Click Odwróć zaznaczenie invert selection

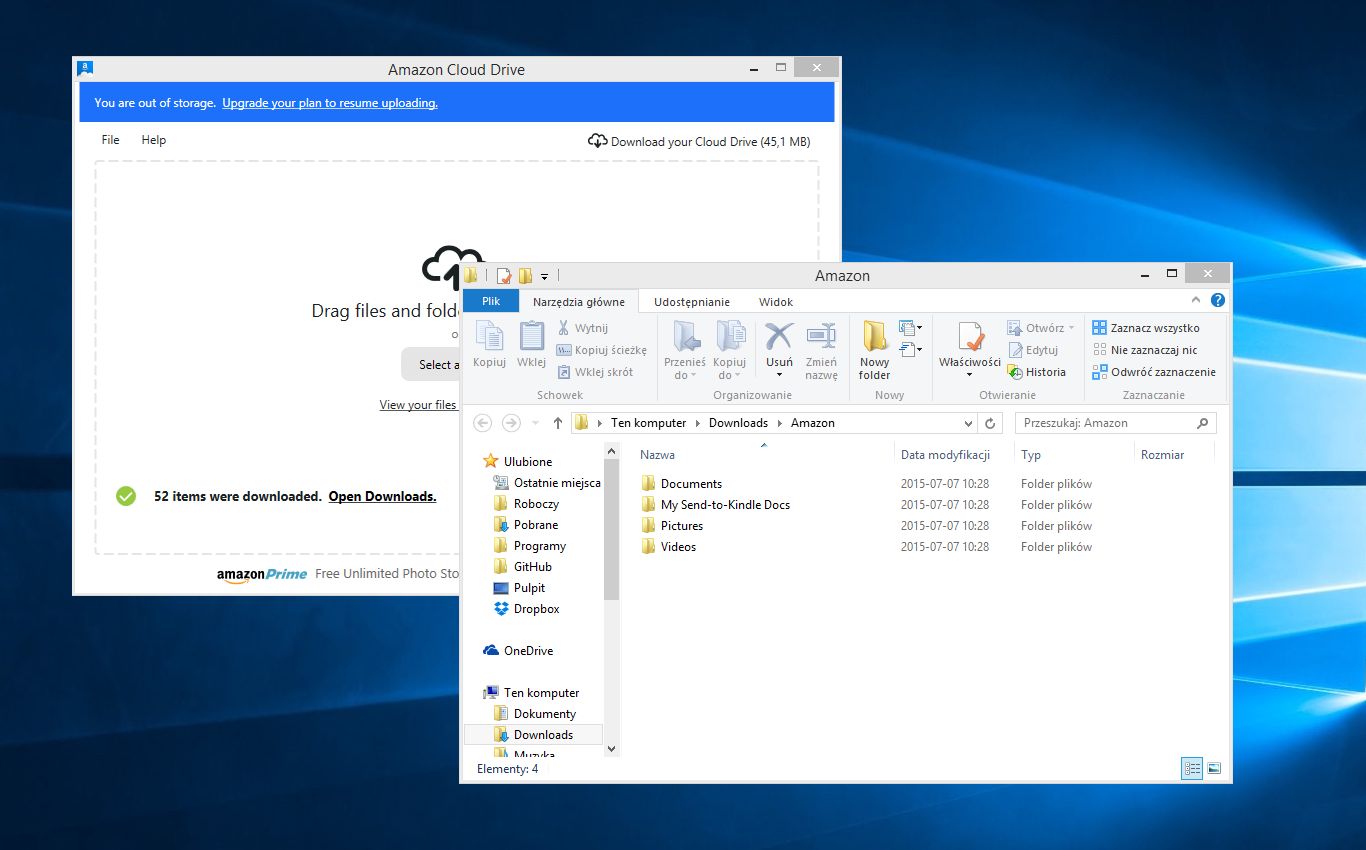pos(1154,372)
